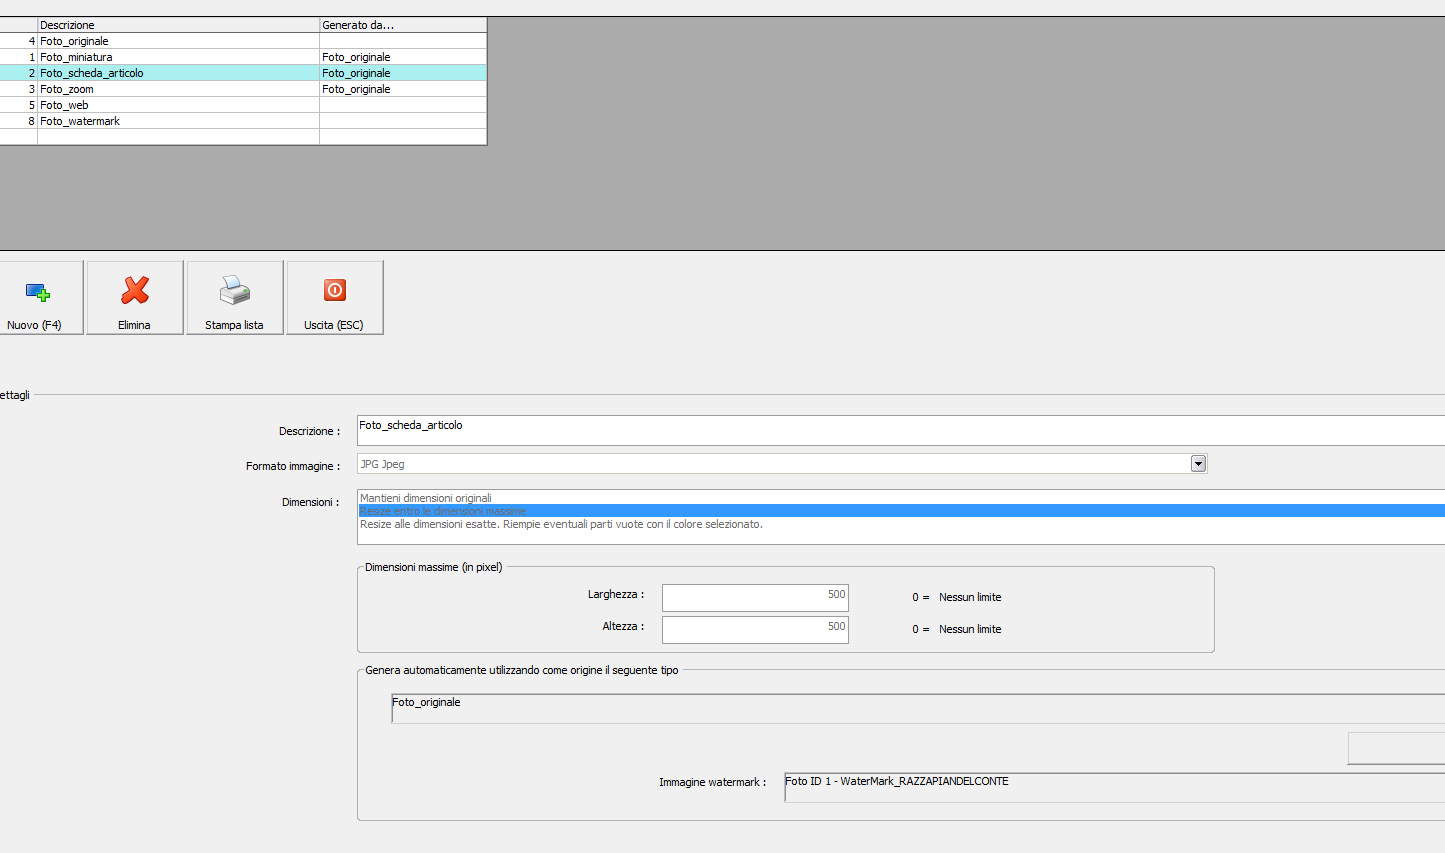Click the ID cell 8 of Foto_watermark

[x=19, y=121]
